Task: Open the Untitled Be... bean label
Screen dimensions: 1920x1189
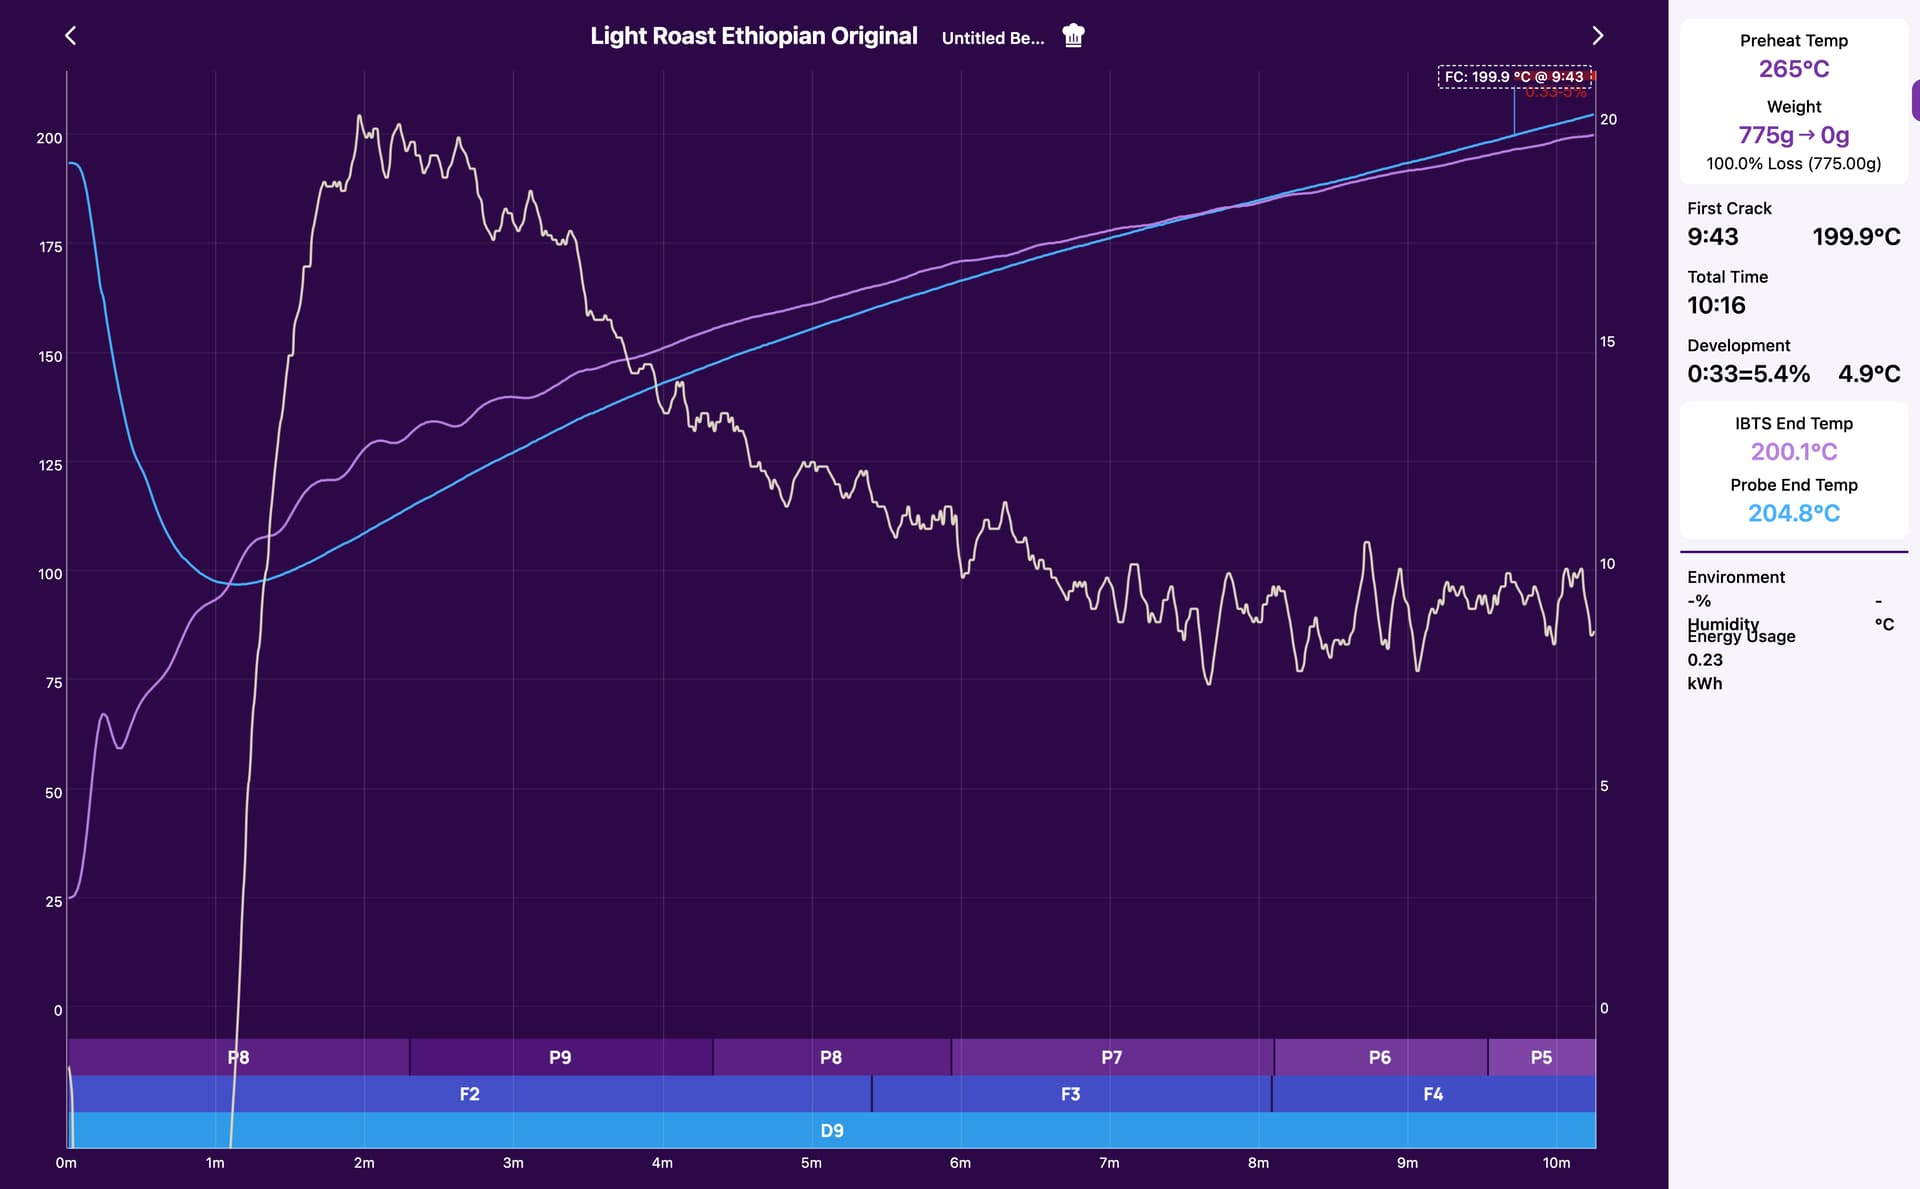Action: pyautogui.click(x=992, y=38)
